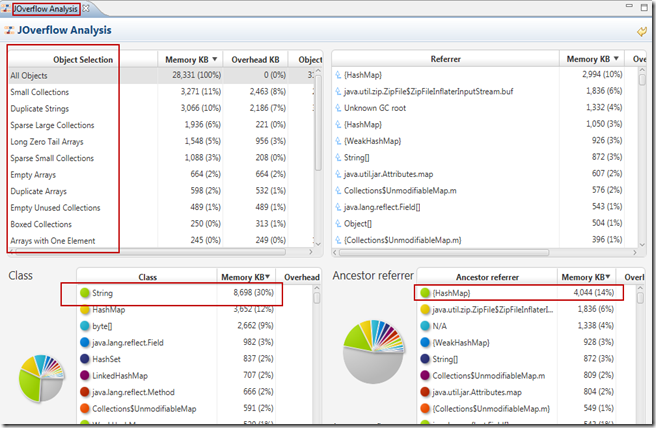Select the byte[] class row
Viewport: 656px width, 428px height.
[195, 326]
